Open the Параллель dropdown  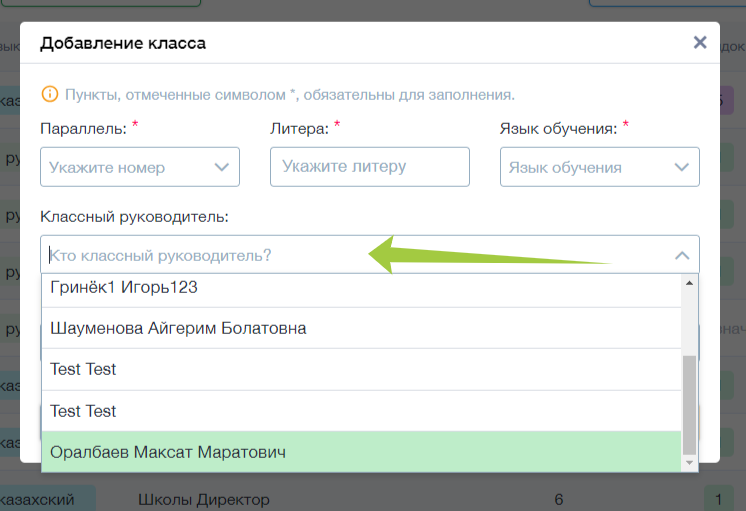140,167
